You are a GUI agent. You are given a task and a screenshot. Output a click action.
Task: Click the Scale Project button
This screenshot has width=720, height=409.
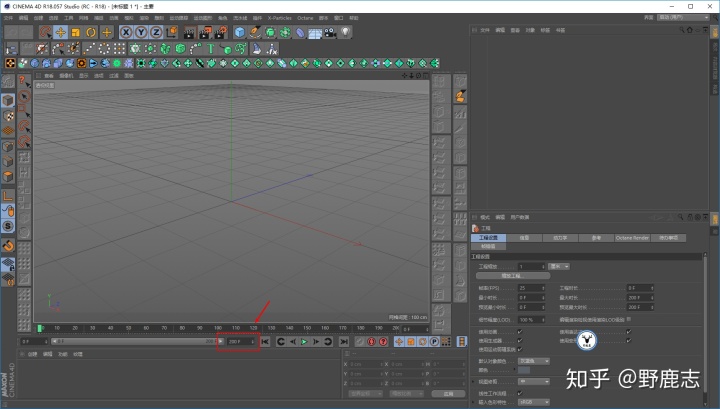click(513, 276)
